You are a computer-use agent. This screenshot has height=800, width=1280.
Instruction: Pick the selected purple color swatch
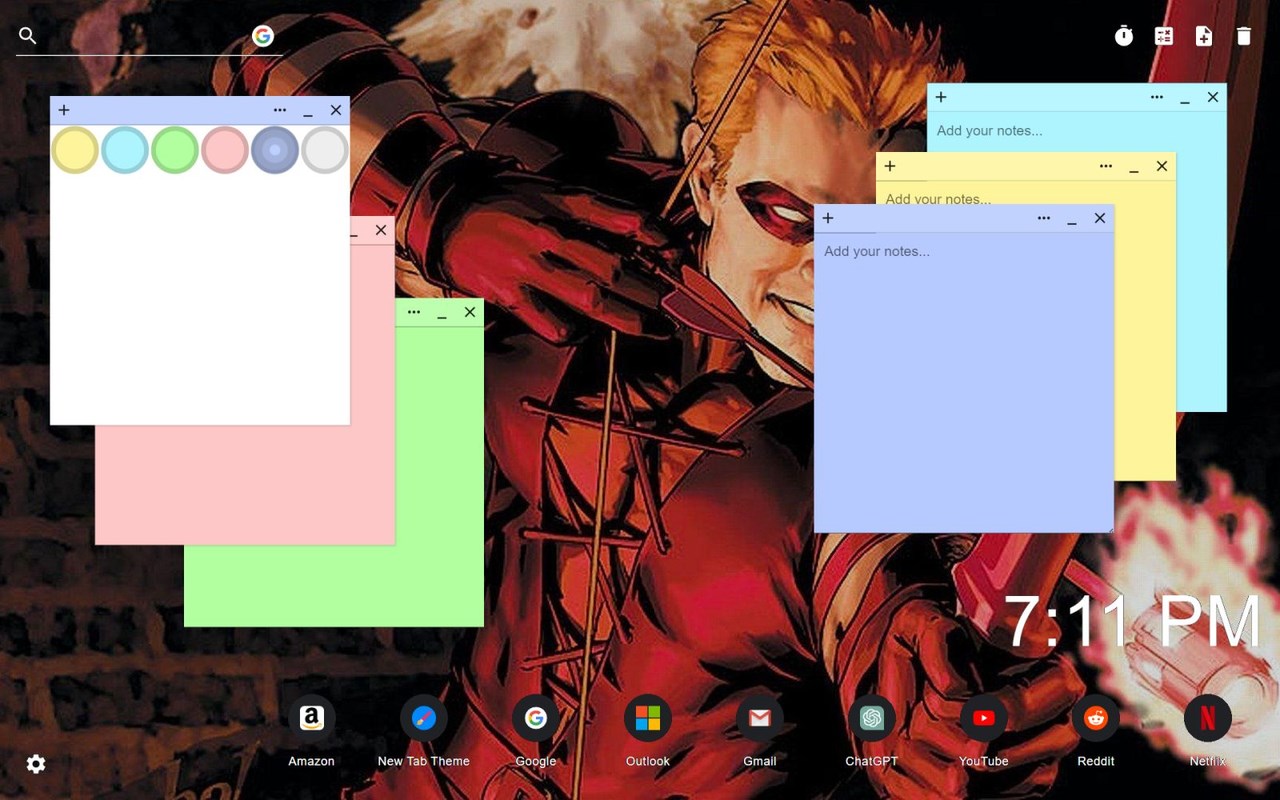(x=275, y=150)
